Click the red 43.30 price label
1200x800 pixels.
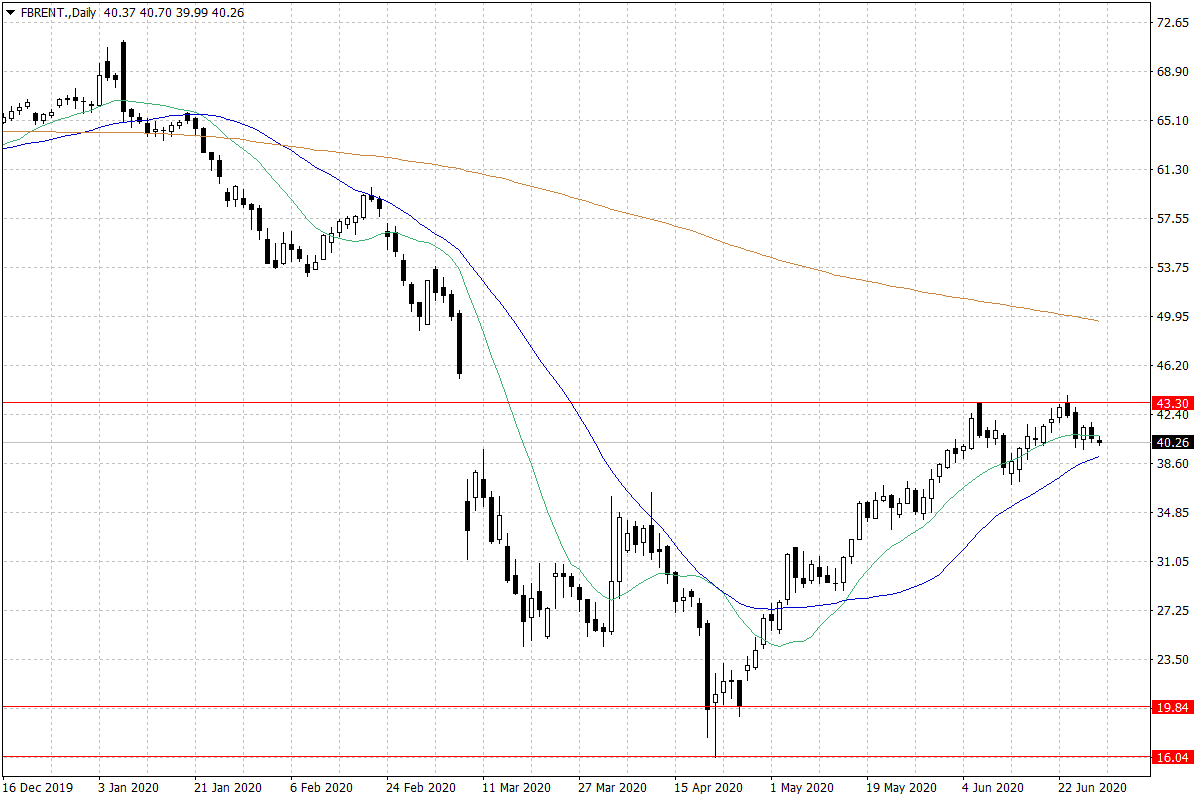(x=1170, y=403)
